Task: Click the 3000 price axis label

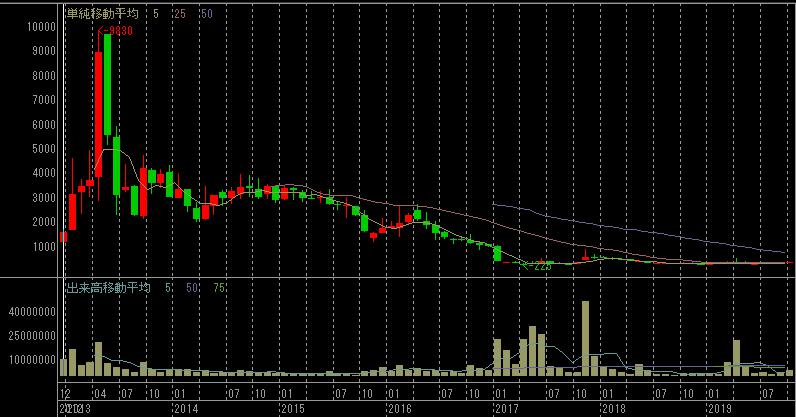Action: point(44,198)
